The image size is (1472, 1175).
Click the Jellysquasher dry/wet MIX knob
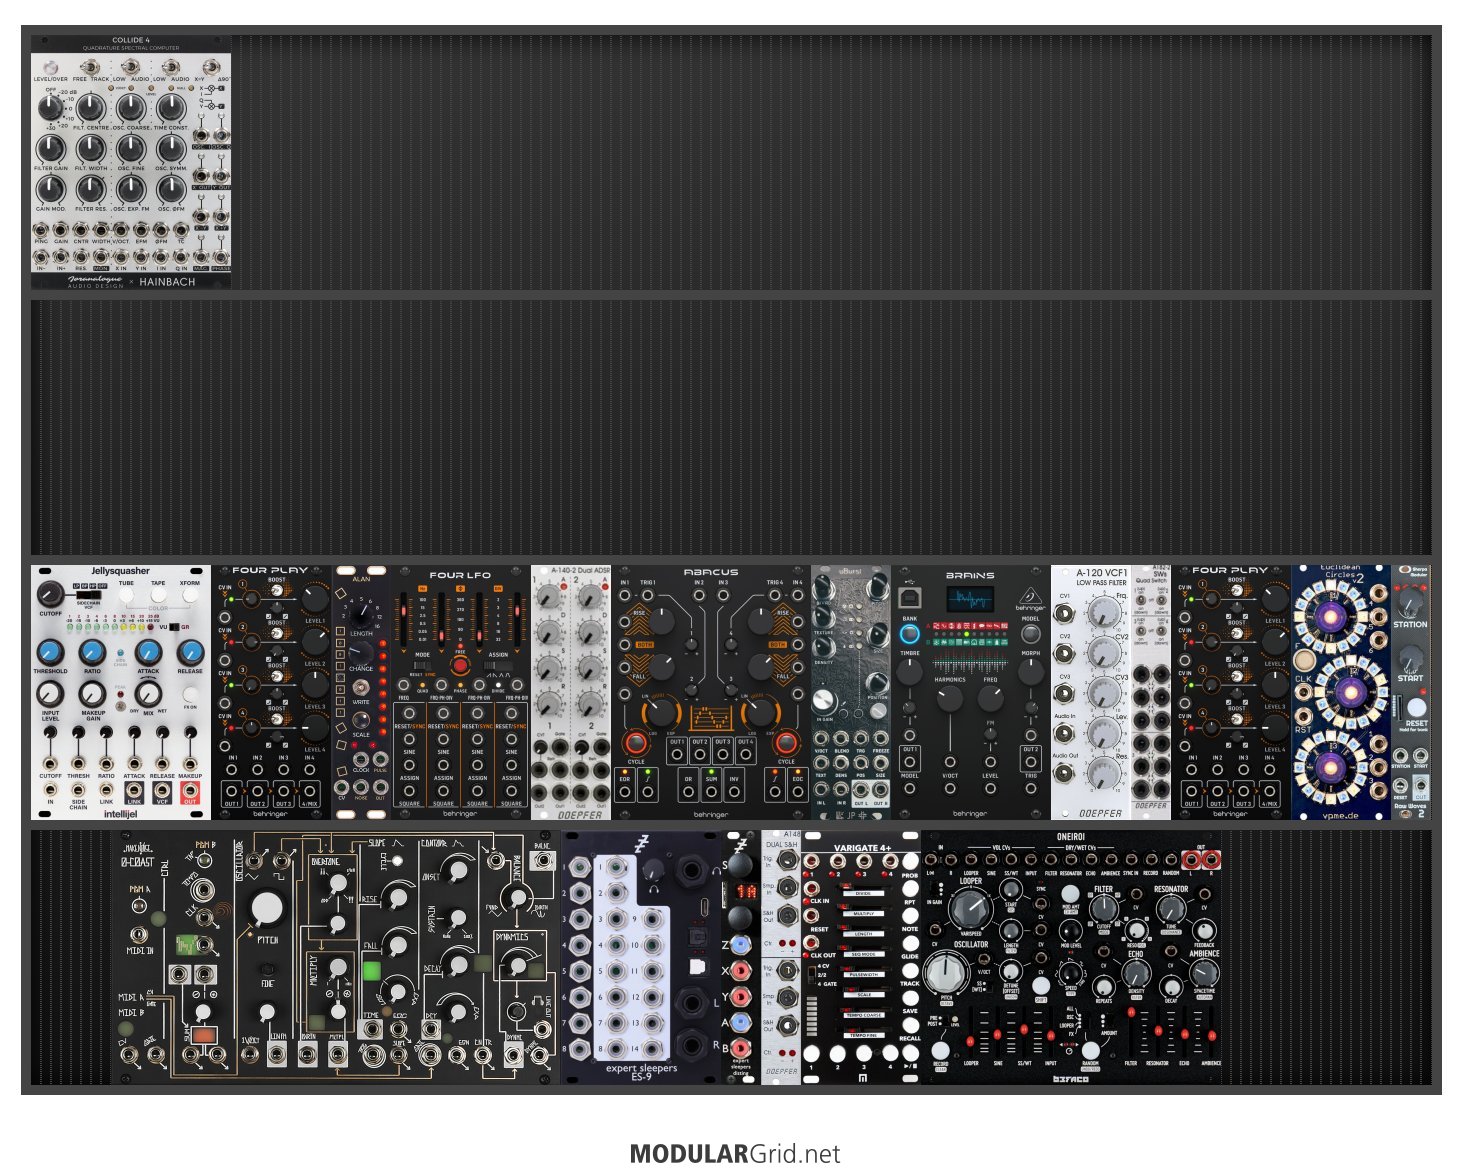coord(148,692)
